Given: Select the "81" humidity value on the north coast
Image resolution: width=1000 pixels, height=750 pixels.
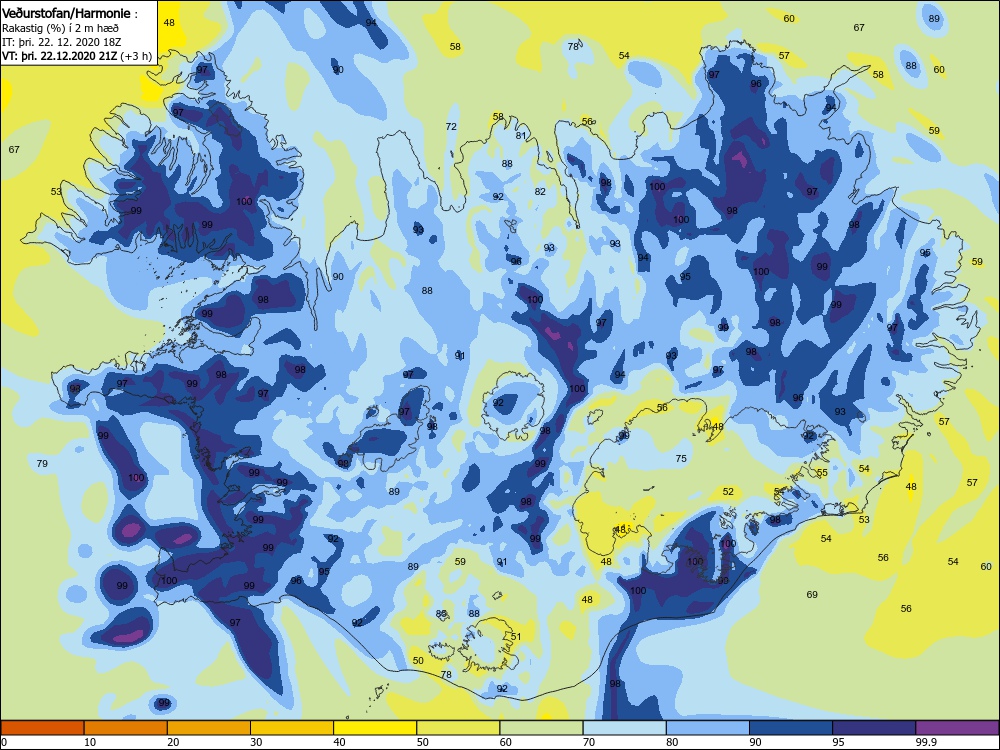Looking at the screenshot, I should pos(521,135).
